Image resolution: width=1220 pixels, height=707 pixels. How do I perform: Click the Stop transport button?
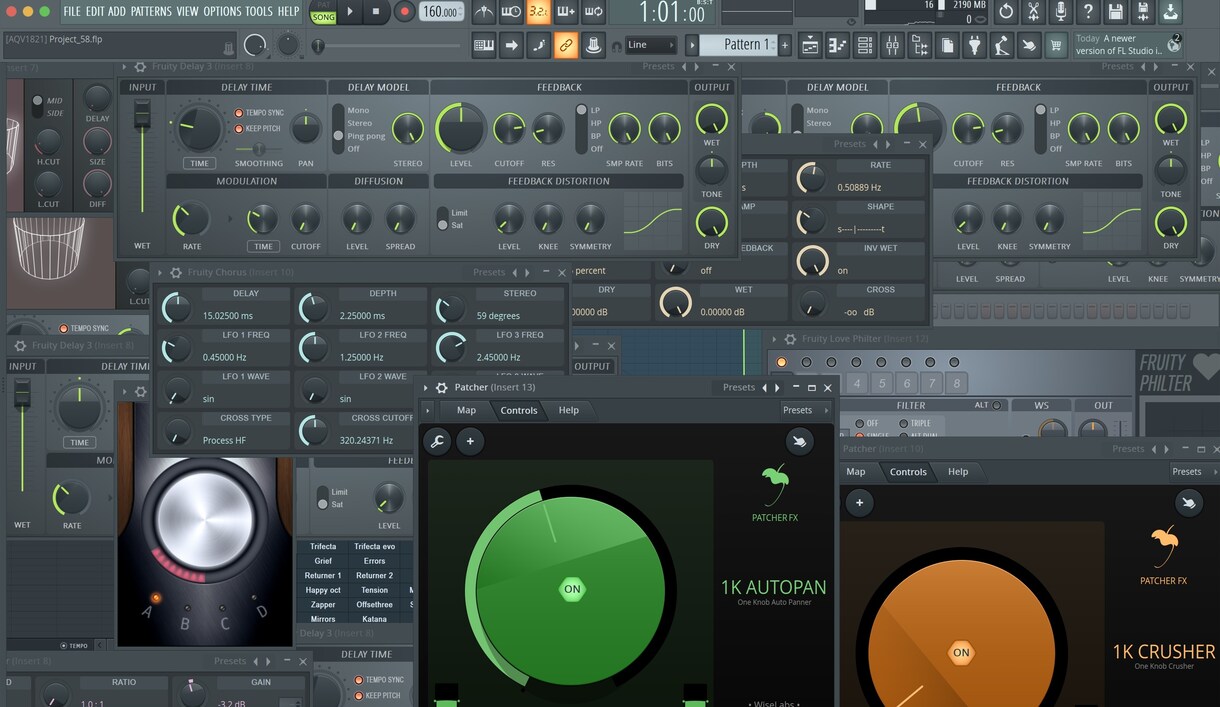point(376,12)
